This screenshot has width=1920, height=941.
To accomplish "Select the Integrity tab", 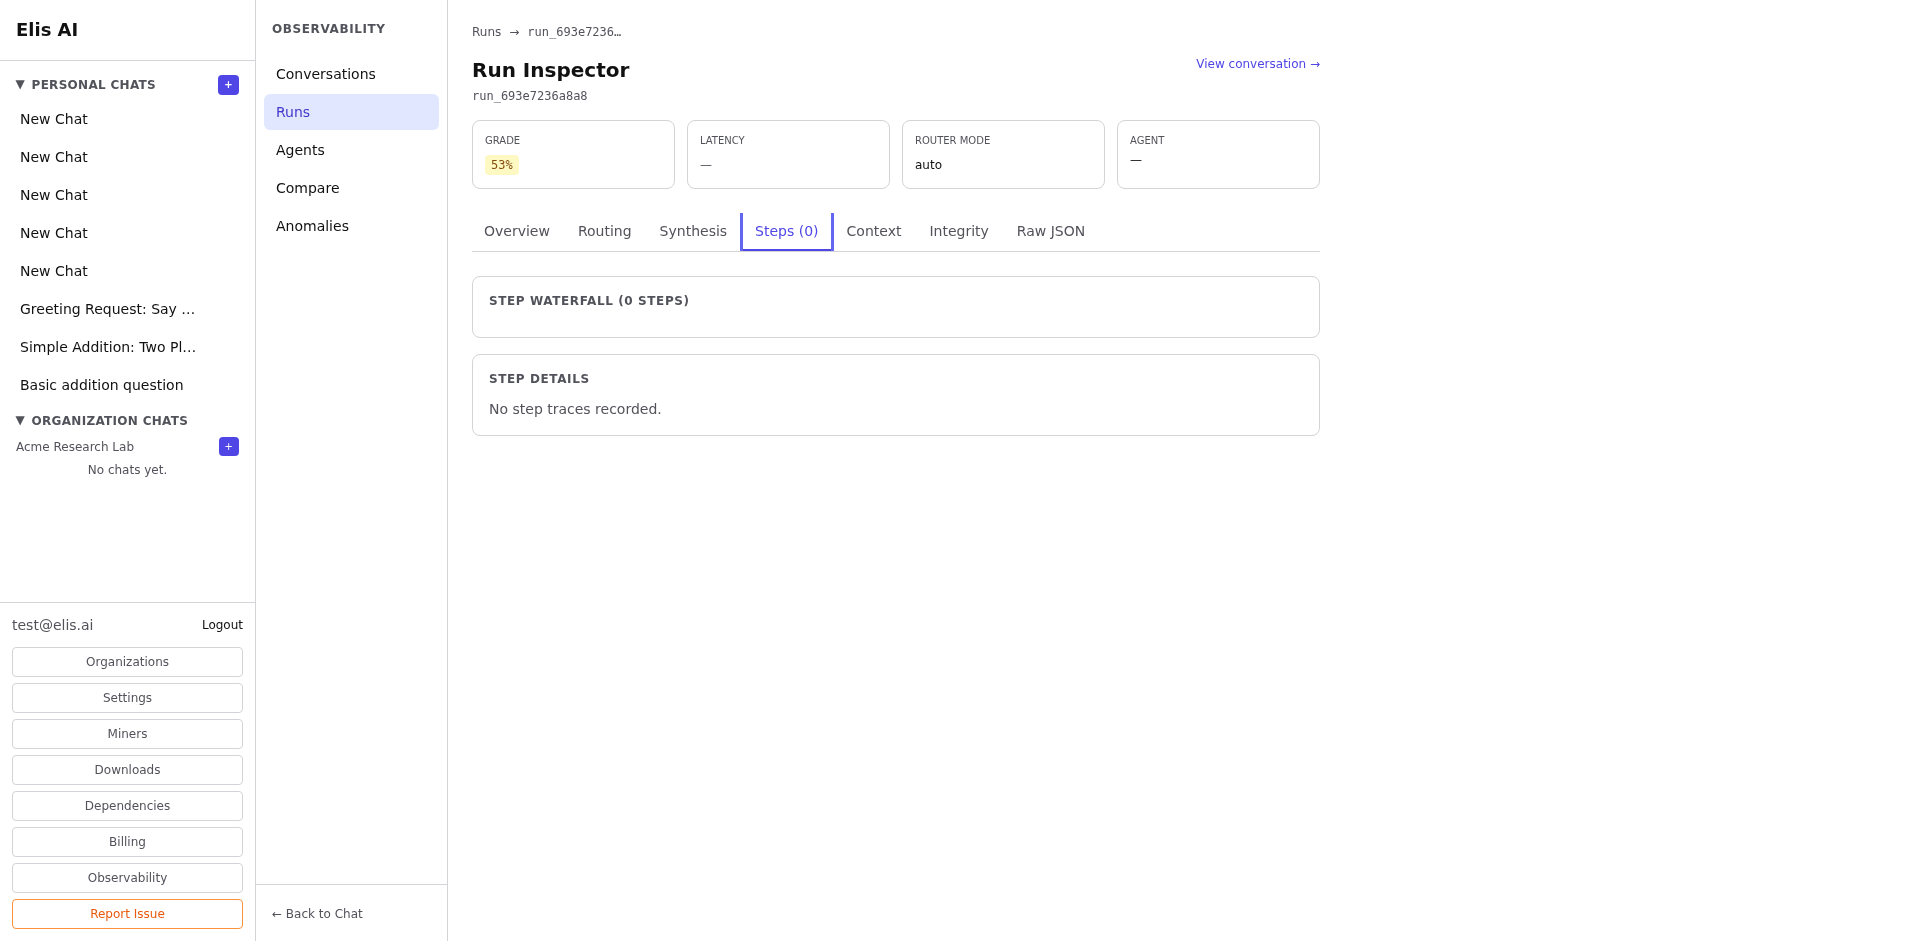I will (x=958, y=231).
